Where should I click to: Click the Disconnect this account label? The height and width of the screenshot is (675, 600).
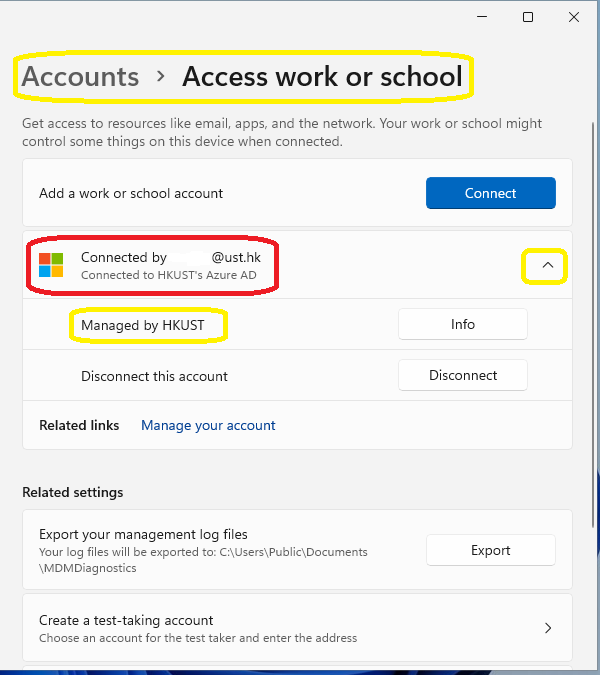click(155, 376)
